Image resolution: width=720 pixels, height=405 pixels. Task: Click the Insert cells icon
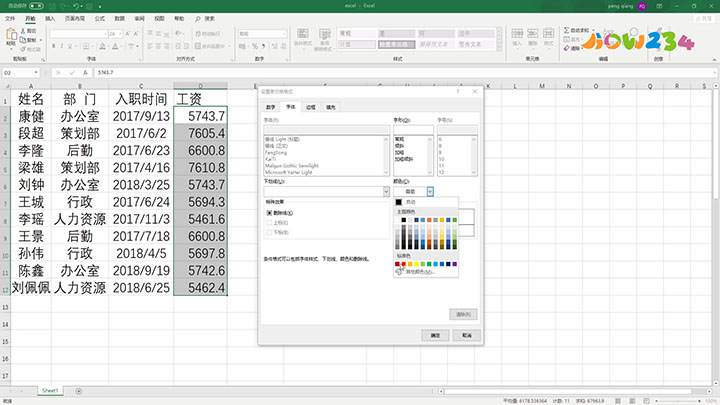point(517,34)
